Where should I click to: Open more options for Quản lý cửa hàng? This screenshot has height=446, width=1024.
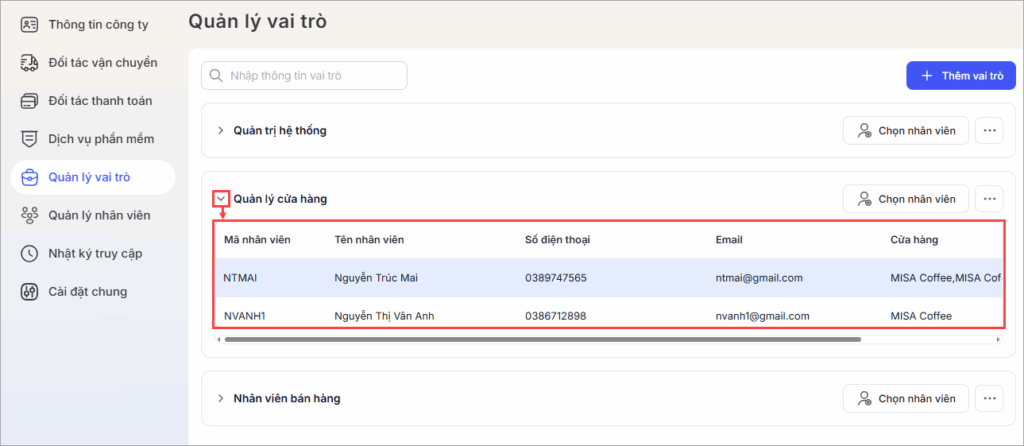pyautogui.click(x=989, y=199)
